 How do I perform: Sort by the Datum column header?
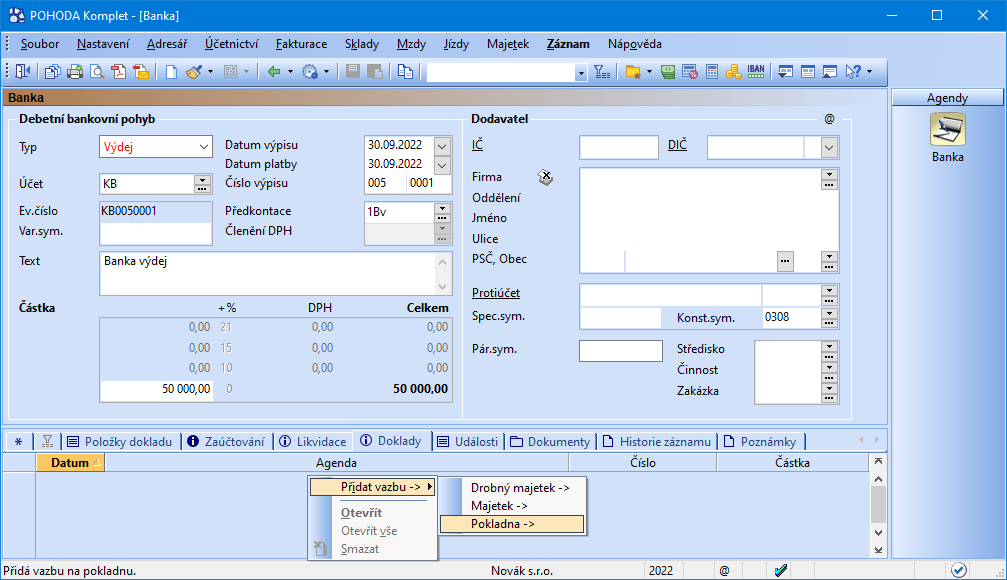pyautogui.click(x=70, y=462)
